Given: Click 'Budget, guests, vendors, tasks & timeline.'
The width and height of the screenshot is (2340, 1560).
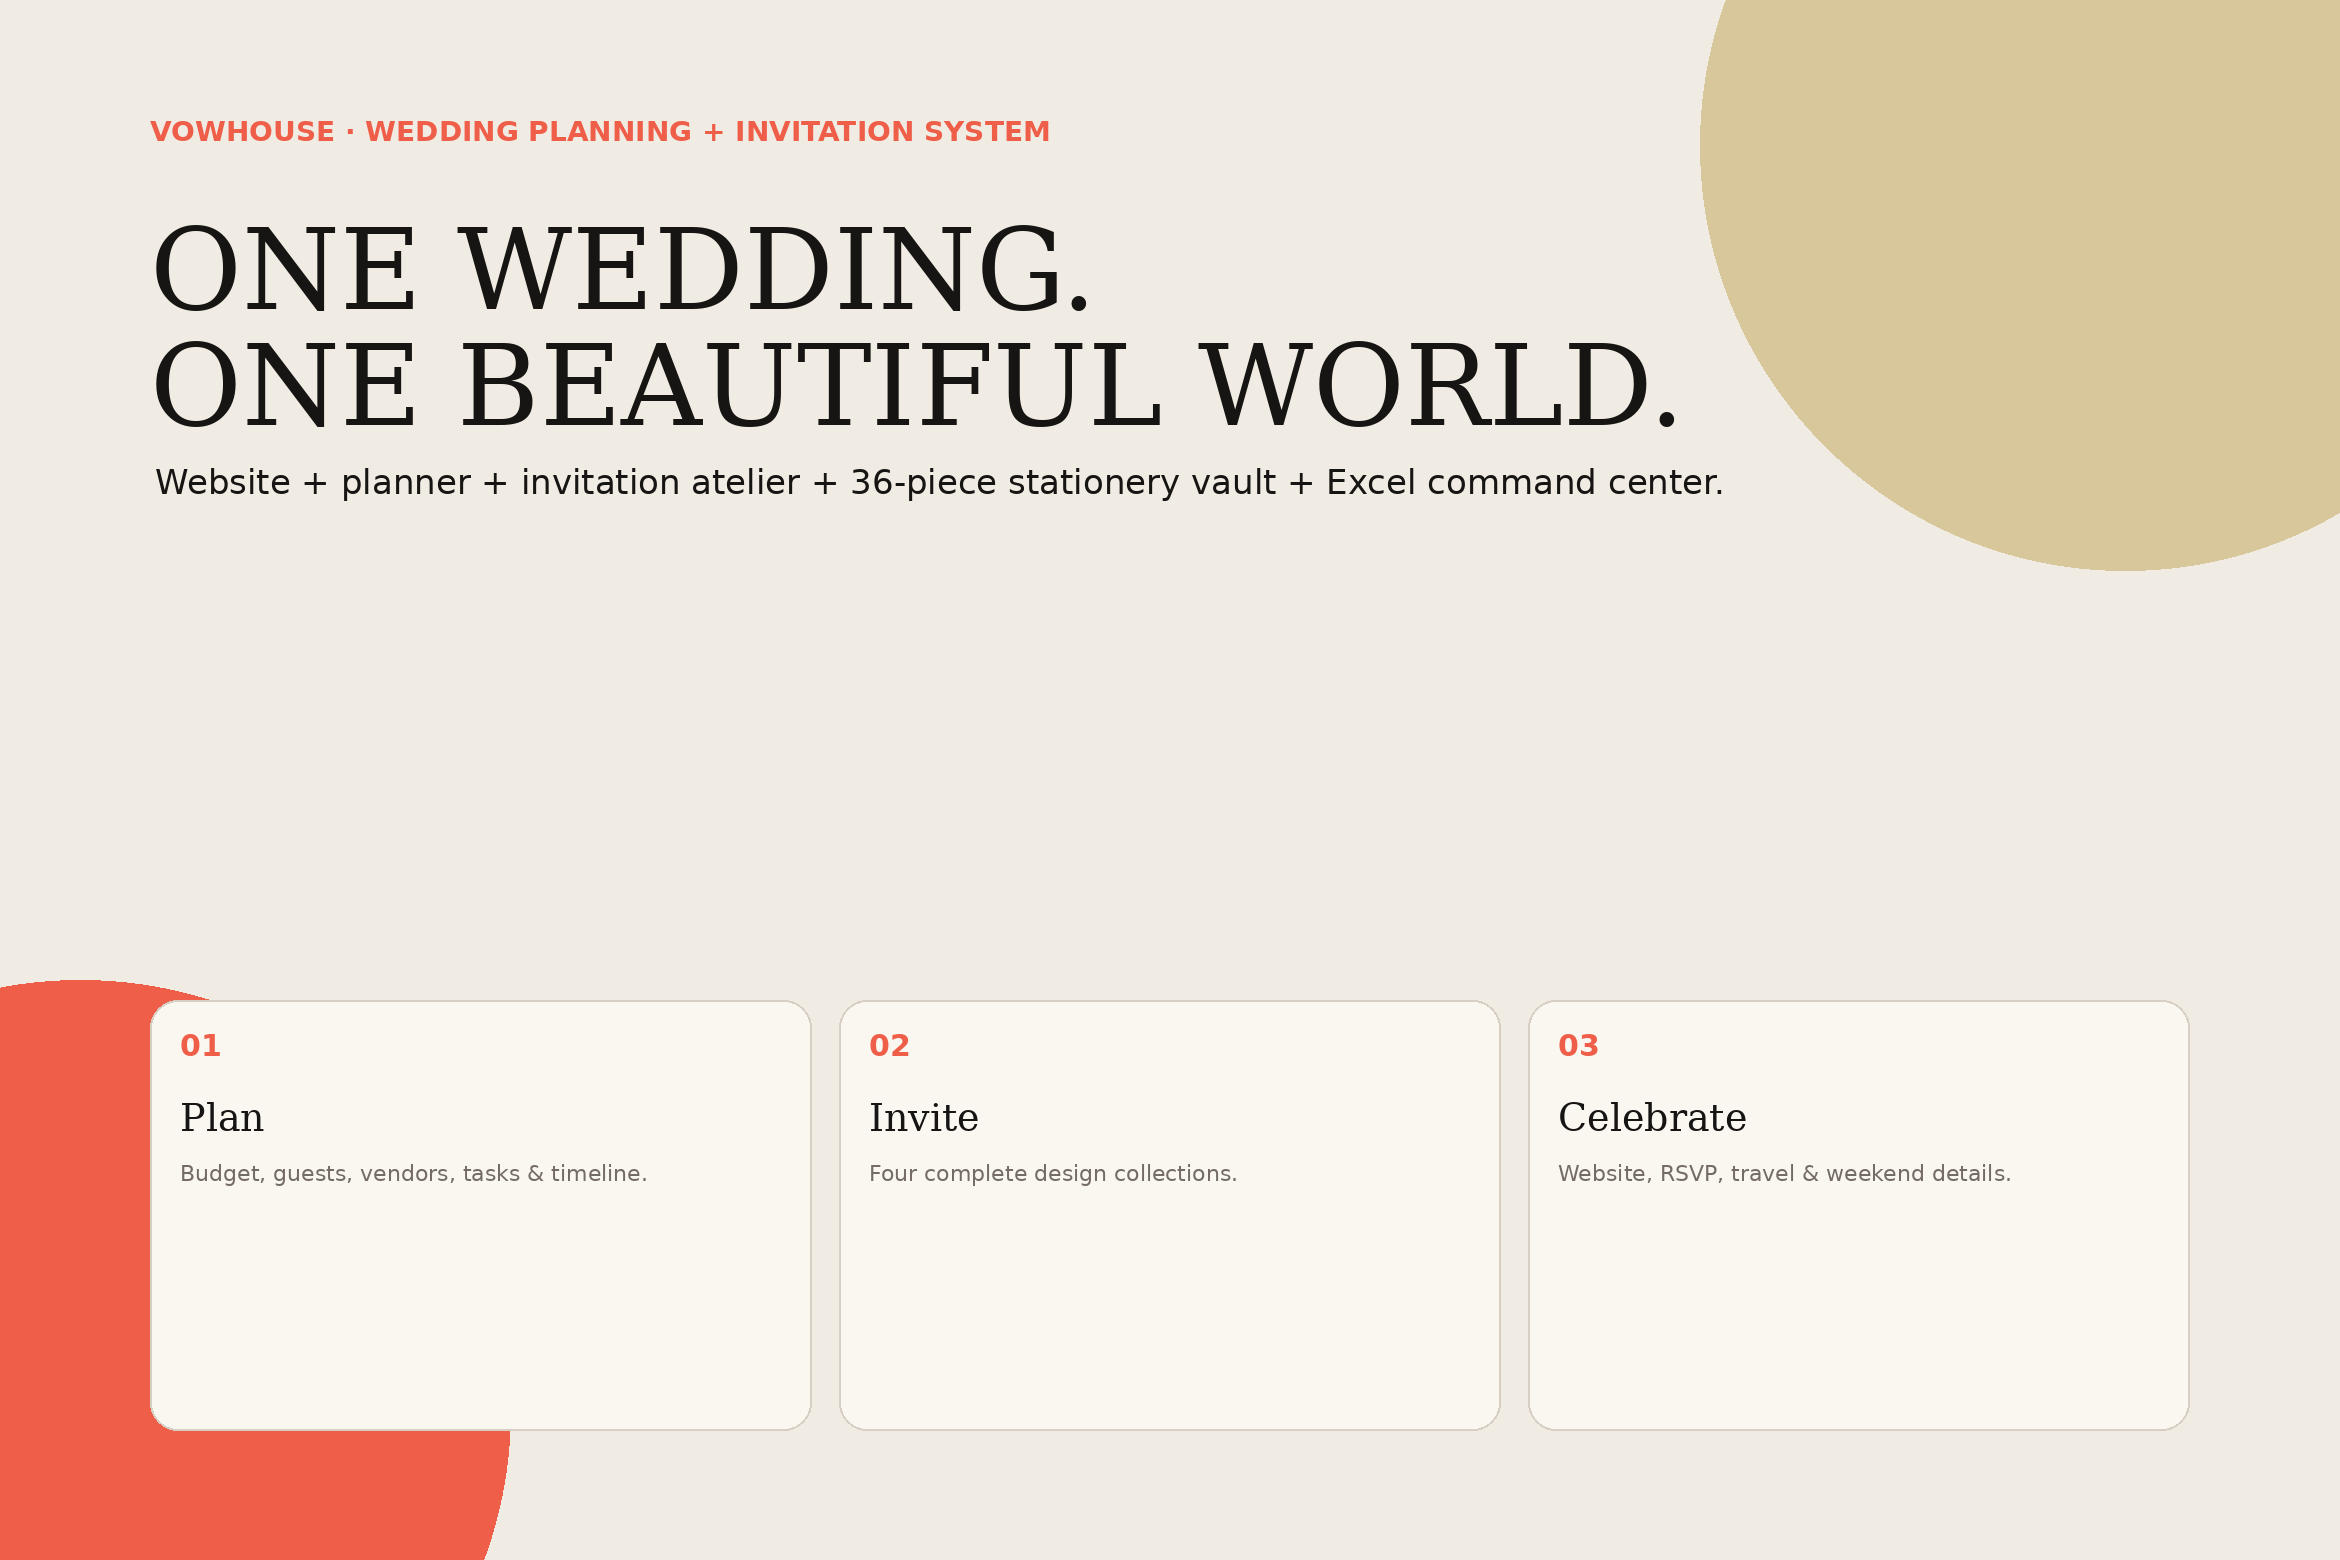Looking at the screenshot, I should pyautogui.click(x=414, y=1174).
